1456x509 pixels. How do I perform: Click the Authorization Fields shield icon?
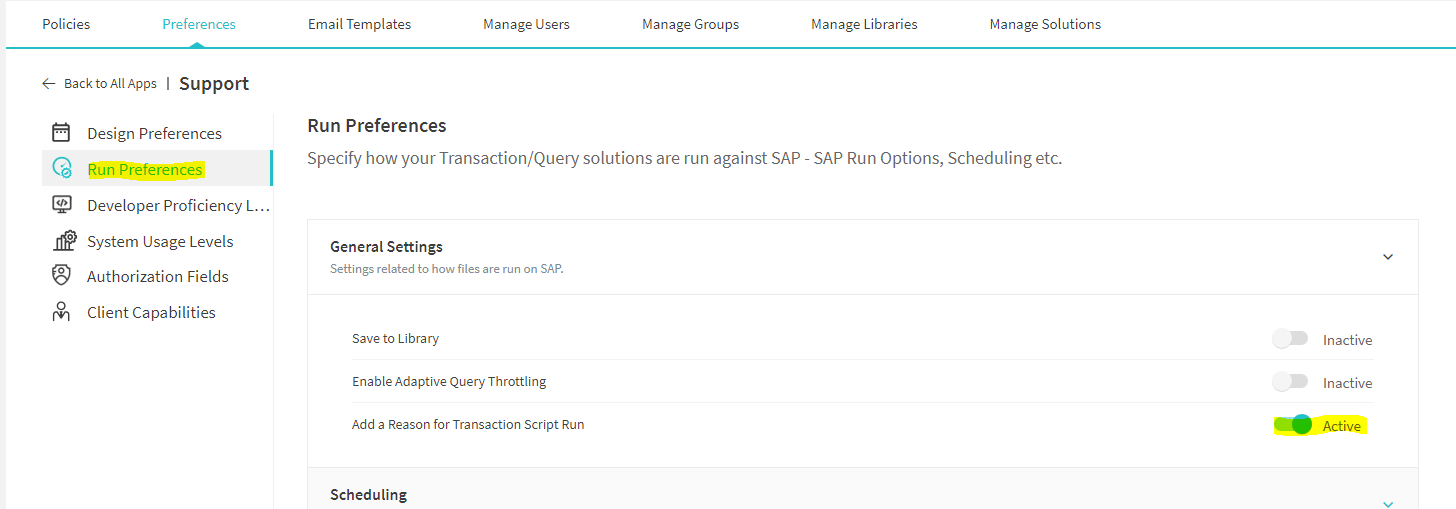[61, 276]
